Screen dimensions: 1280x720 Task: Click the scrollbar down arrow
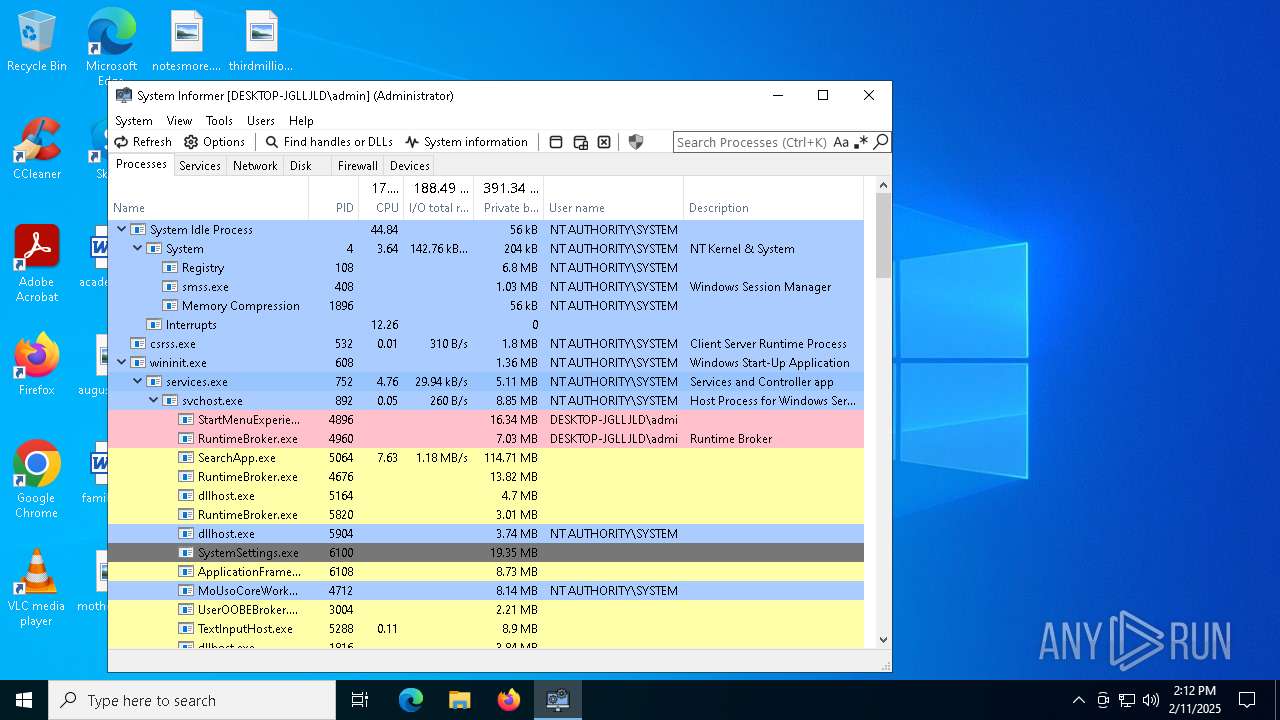pyautogui.click(x=883, y=639)
